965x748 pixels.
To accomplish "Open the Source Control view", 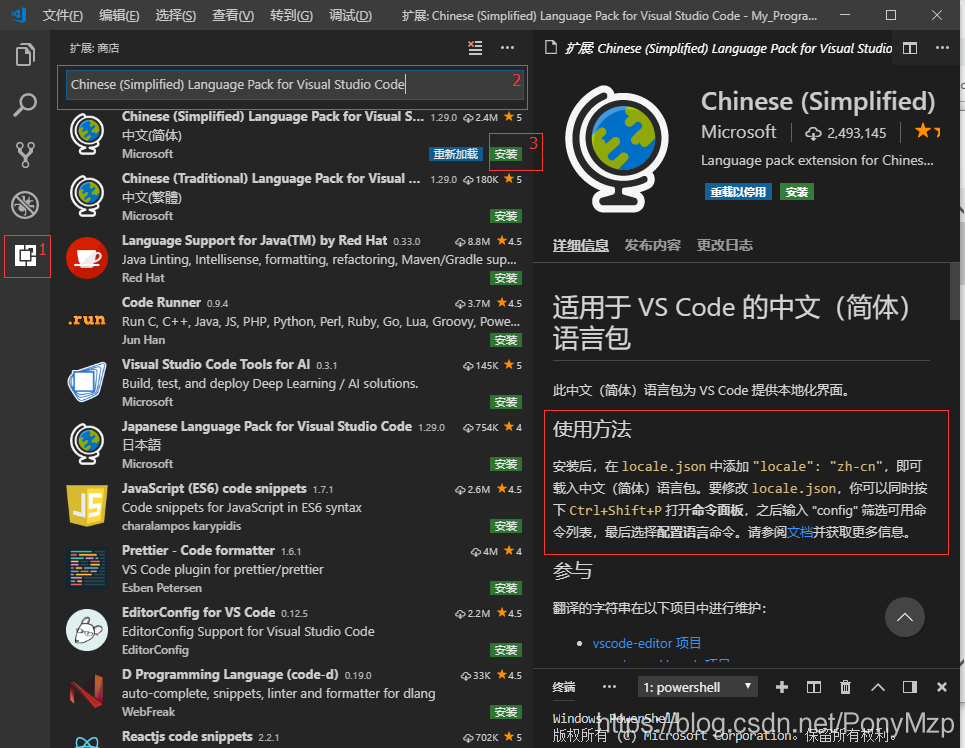I will (25, 155).
